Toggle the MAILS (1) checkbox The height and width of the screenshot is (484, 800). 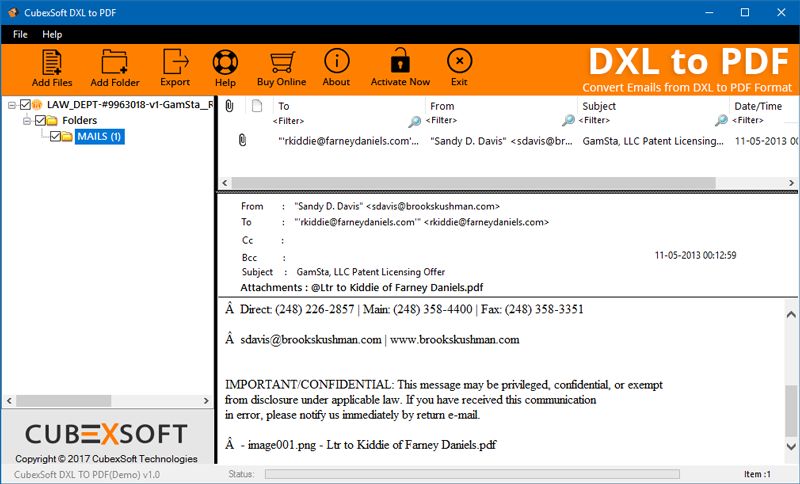(55, 136)
